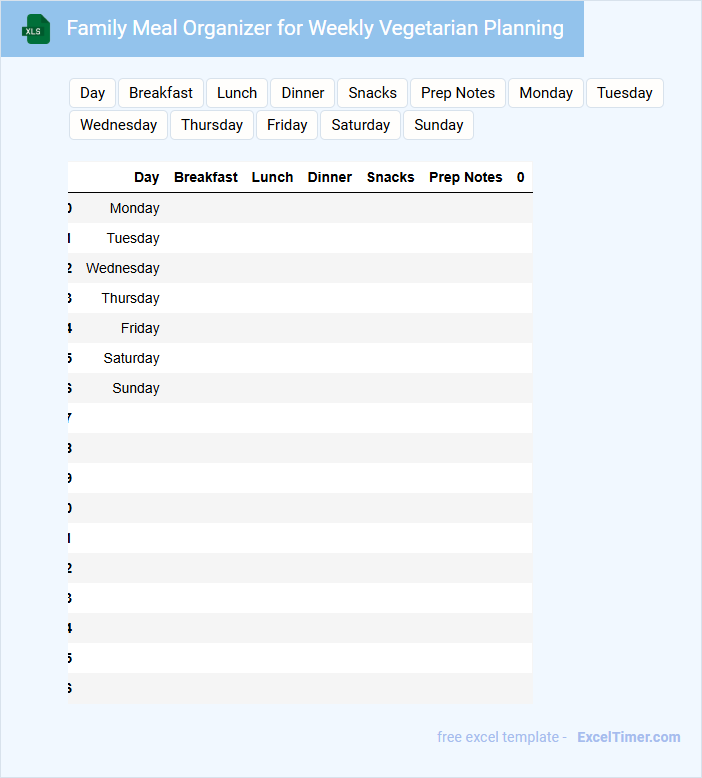Viewport: 702px width, 778px height.
Task: Click the Day tag button
Action: pyautogui.click(x=92, y=93)
